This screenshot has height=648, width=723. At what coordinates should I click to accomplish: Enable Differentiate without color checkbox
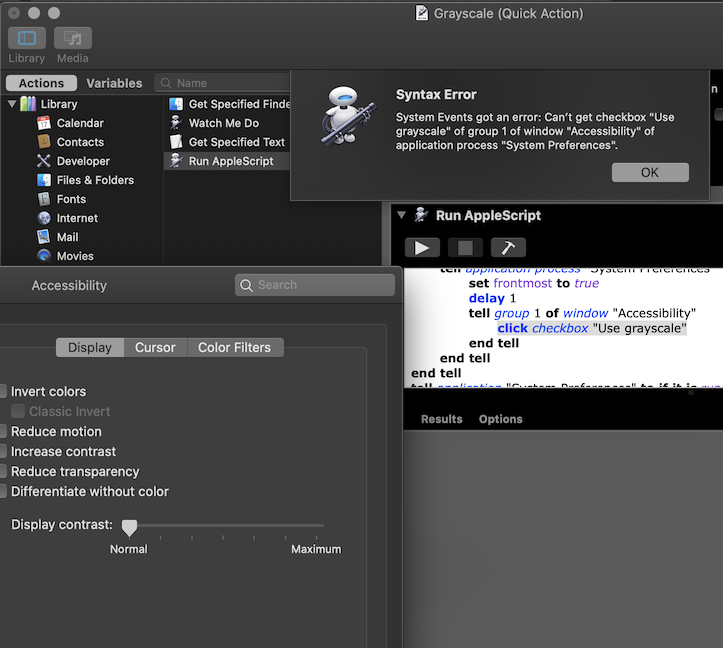click(x=2, y=491)
